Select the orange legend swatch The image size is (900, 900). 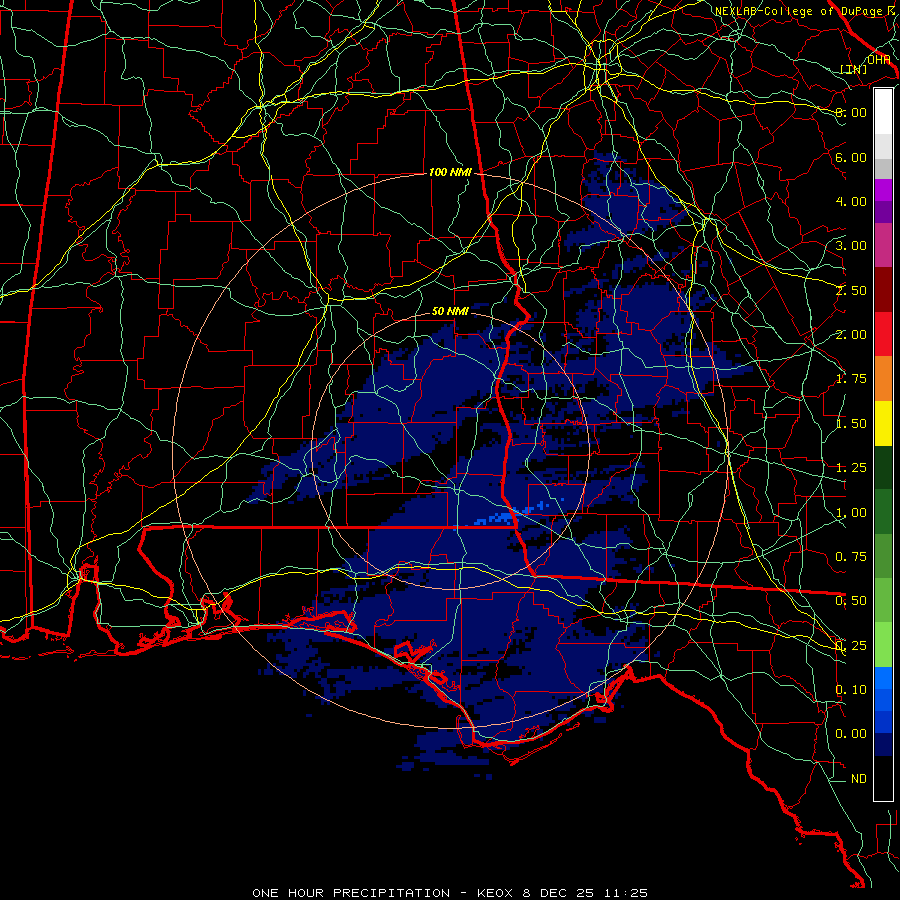point(883,379)
